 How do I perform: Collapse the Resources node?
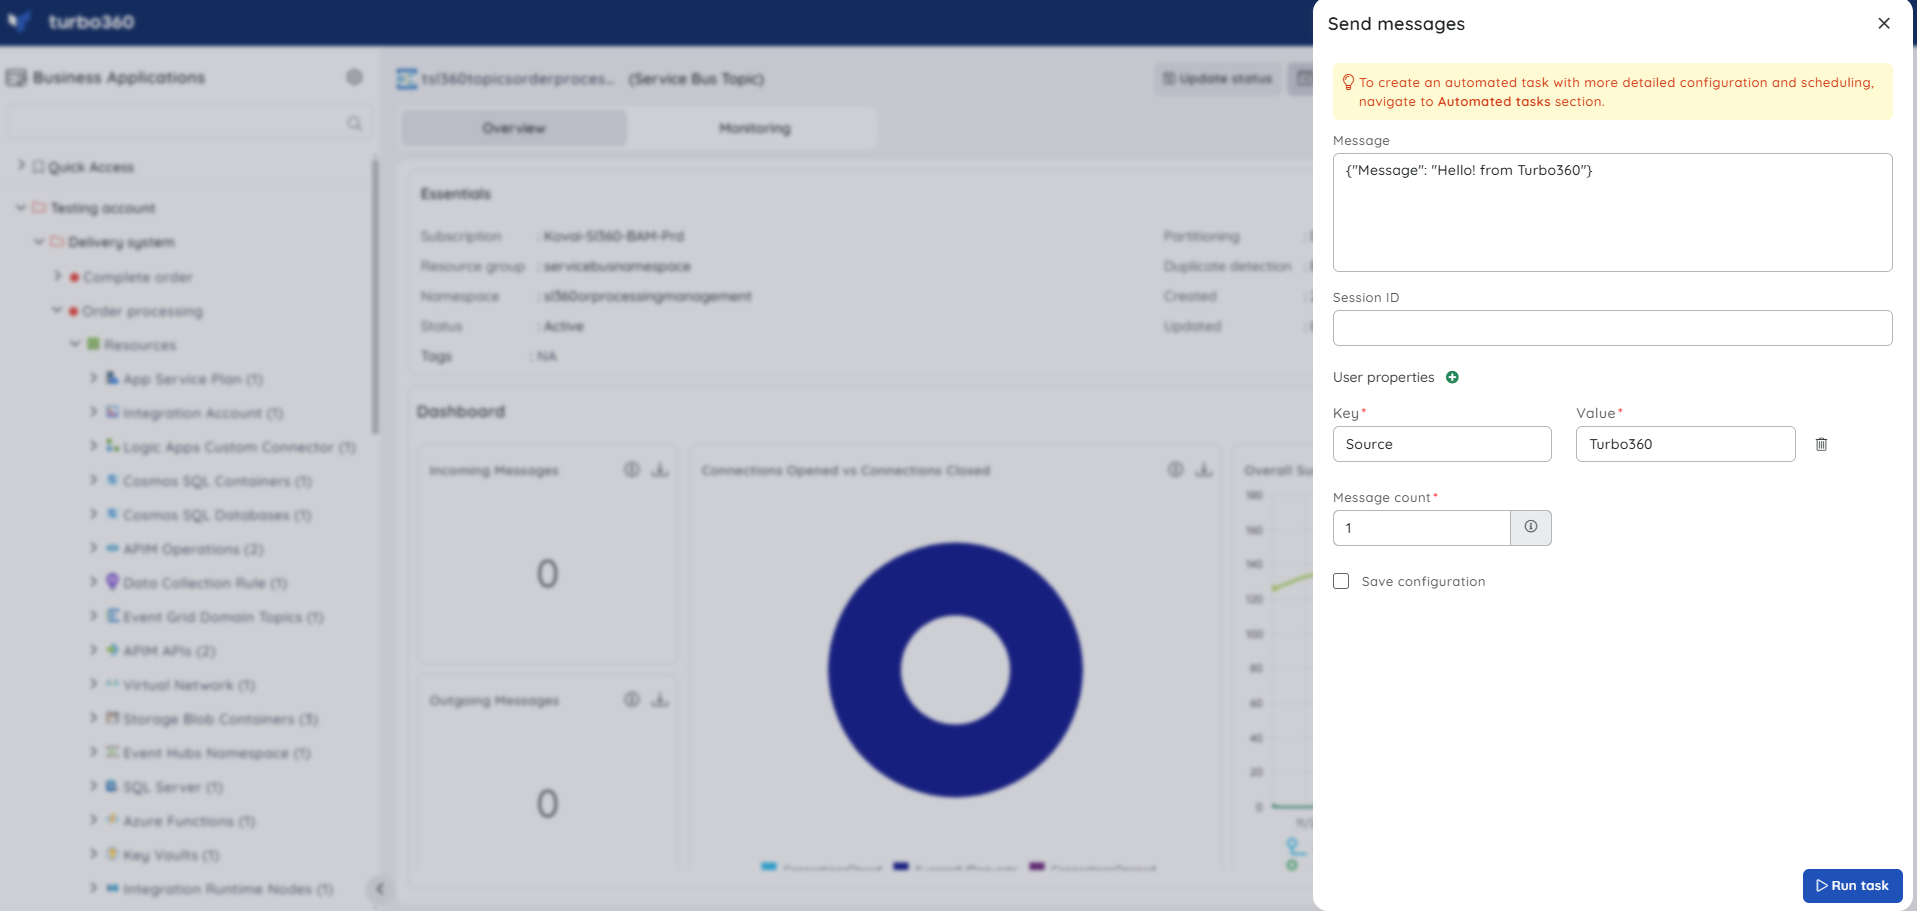coord(75,344)
